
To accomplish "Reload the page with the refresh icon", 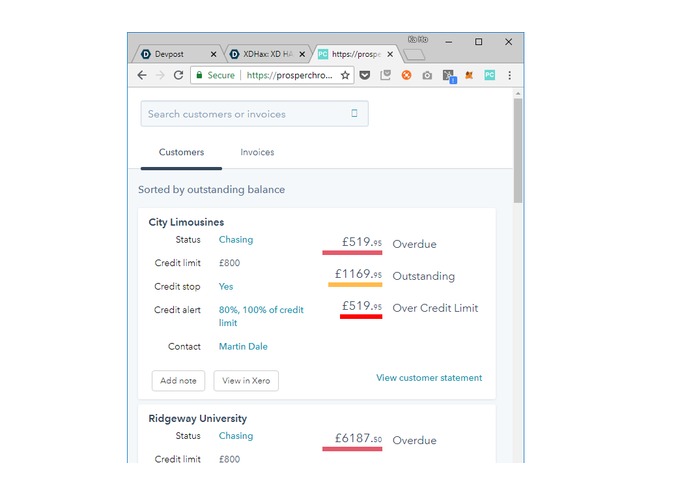I will coord(178,75).
